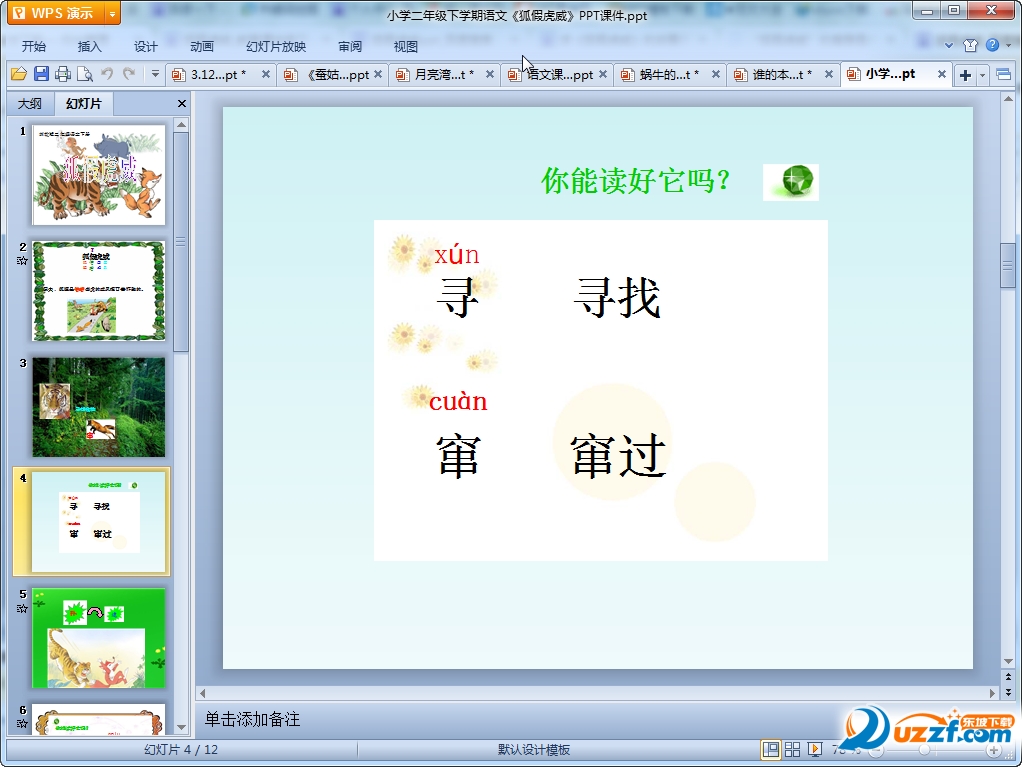Screen dimensions: 1022x767
Task: Expand the quick access toolbar customize dropdown
Action: coord(155,74)
